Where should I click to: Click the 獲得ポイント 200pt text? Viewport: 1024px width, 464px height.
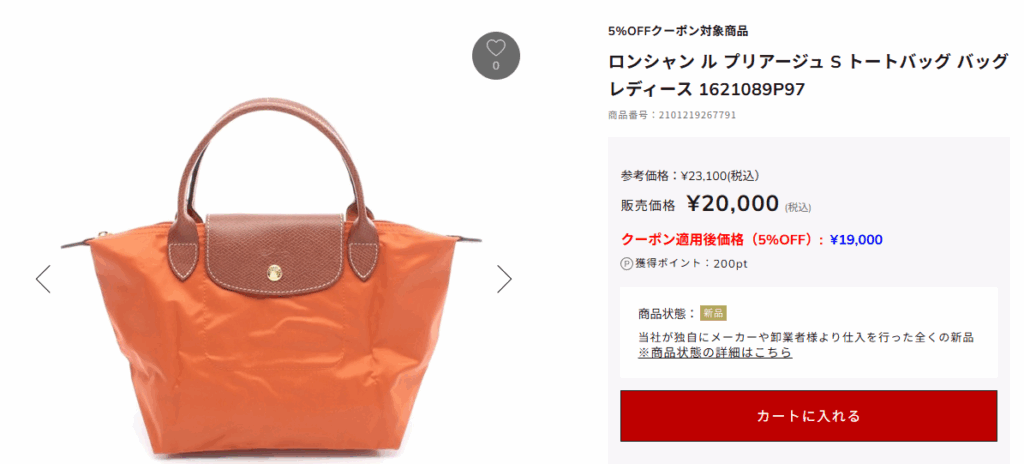click(x=692, y=264)
